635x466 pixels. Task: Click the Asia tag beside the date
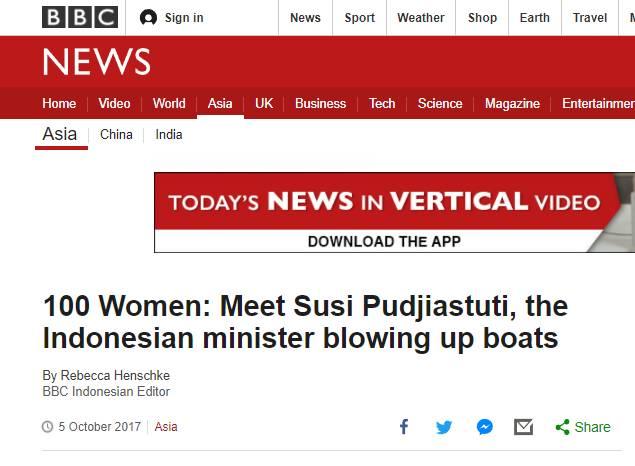coord(166,427)
